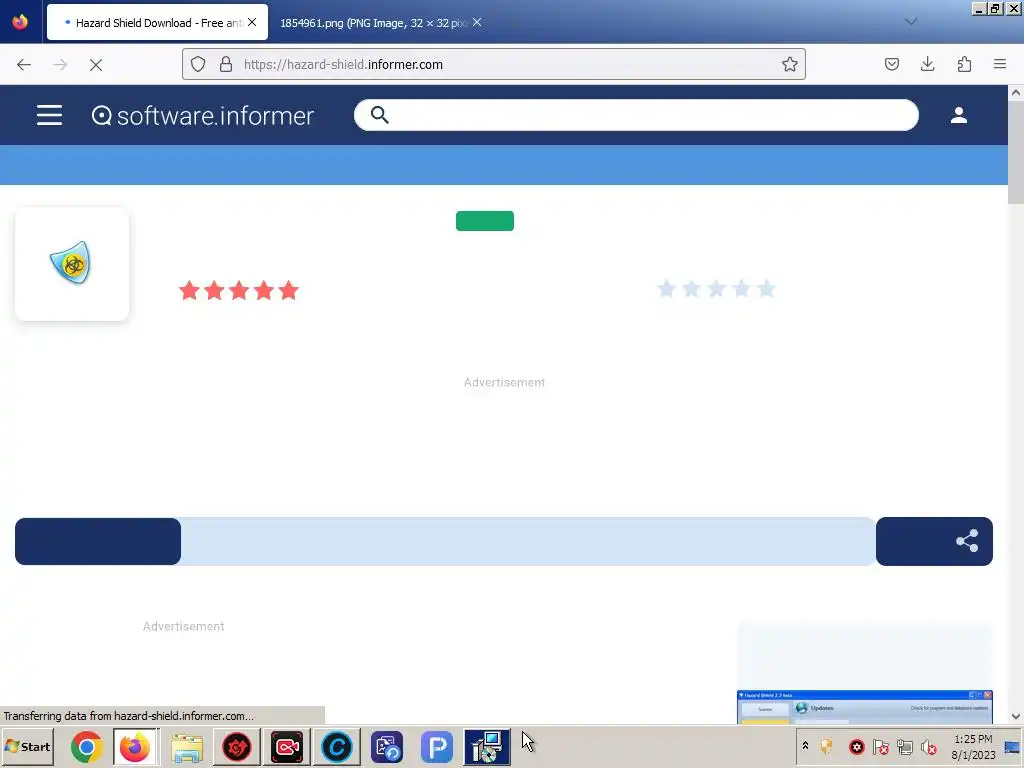
Task: Stop loading the page with the X button
Action: click(x=96, y=65)
